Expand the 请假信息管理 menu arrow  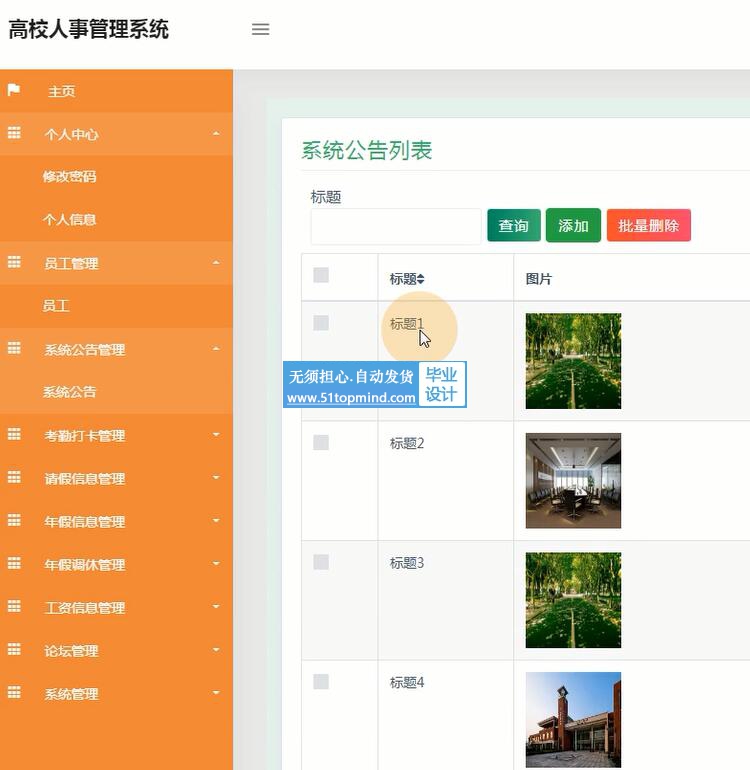pyautogui.click(x=216, y=477)
